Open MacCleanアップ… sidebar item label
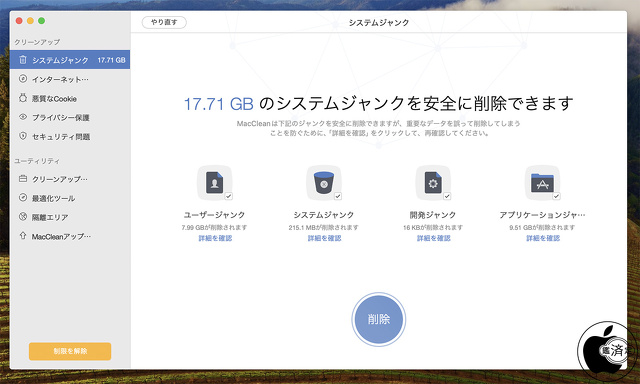This screenshot has width=640, height=384. pos(61,236)
